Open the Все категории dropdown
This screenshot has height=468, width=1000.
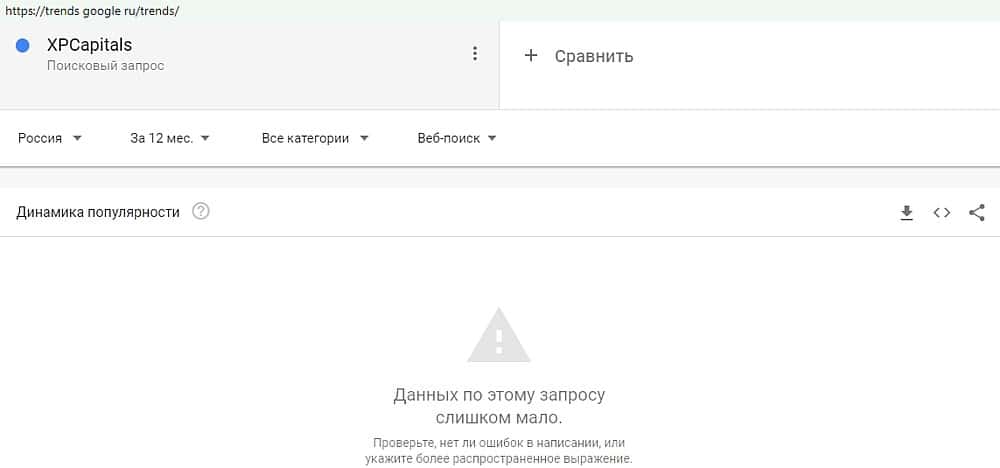[315, 138]
